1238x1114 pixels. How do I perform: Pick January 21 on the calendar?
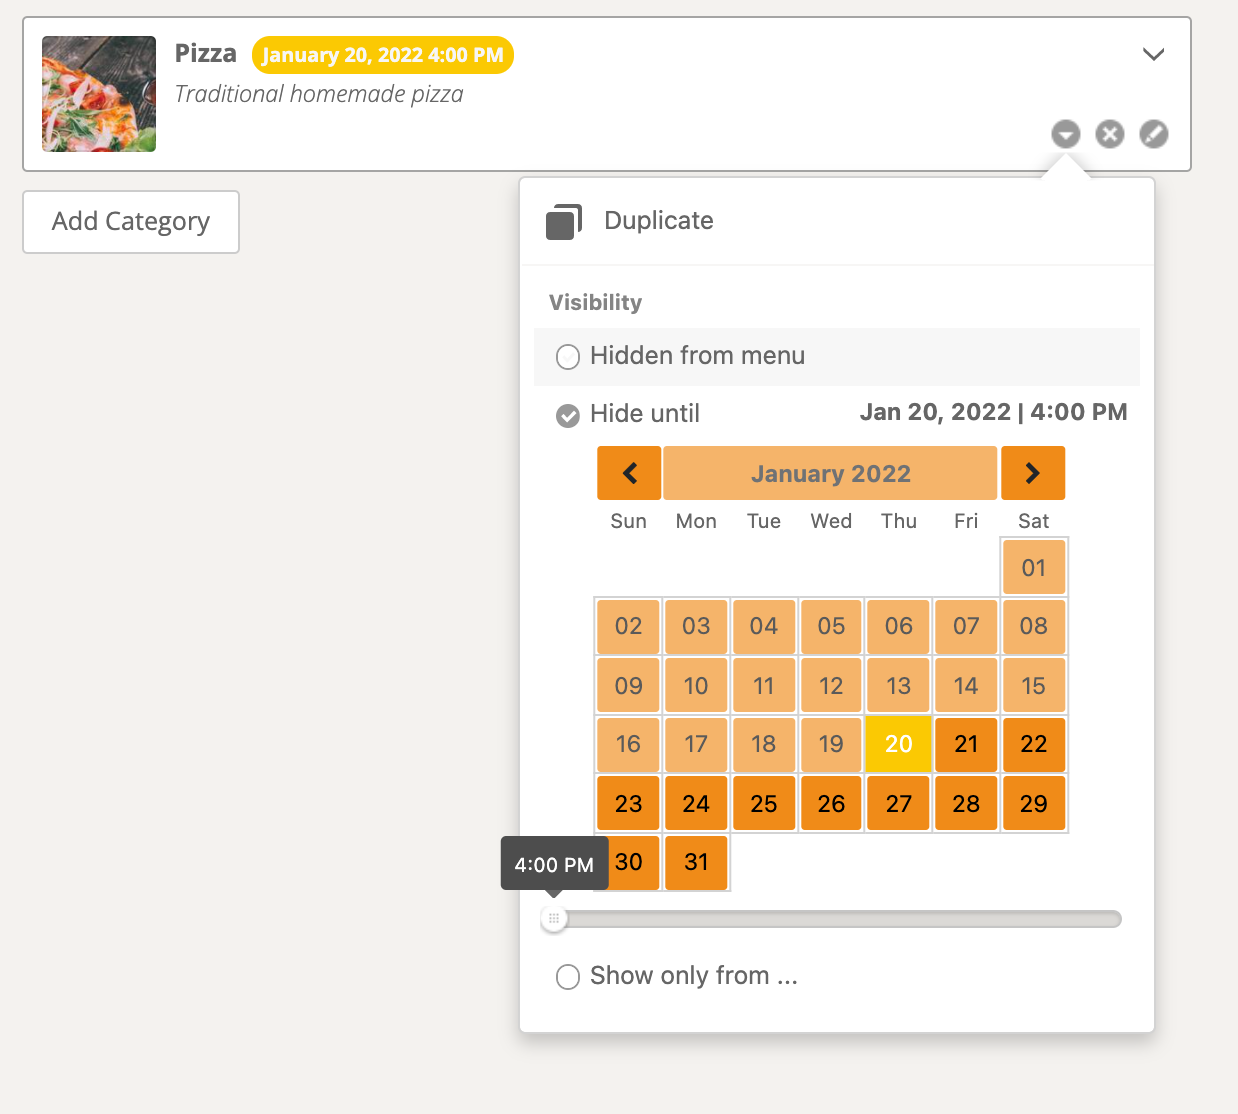point(966,744)
